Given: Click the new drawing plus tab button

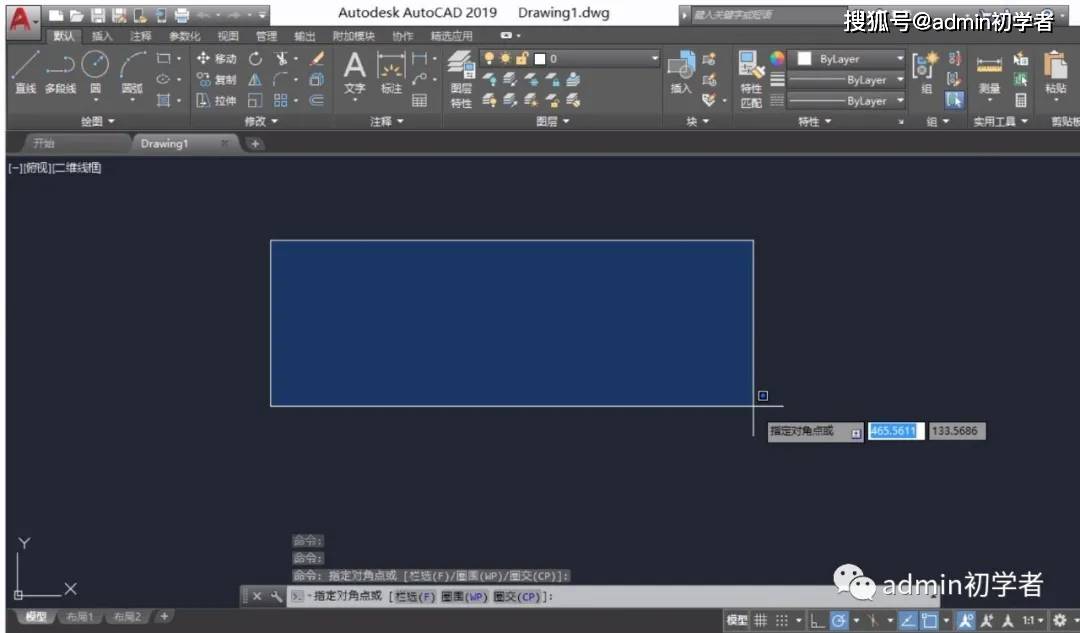Looking at the screenshot, I should coord(255,143).
